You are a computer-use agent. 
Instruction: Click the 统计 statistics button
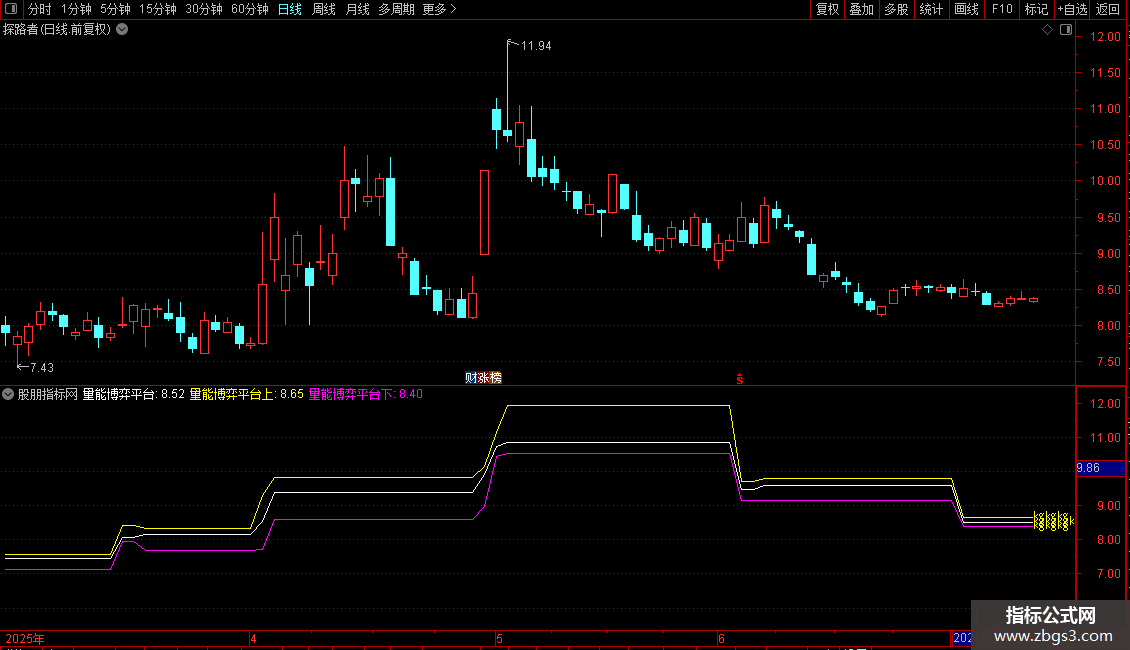pos(931,9)
